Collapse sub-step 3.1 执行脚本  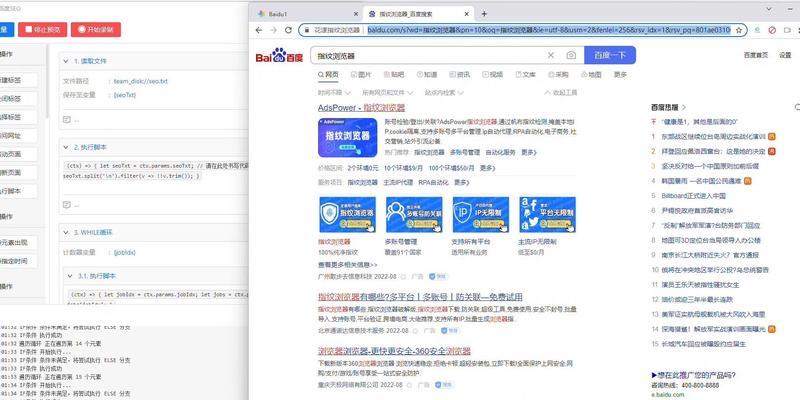tap(70, 276)
